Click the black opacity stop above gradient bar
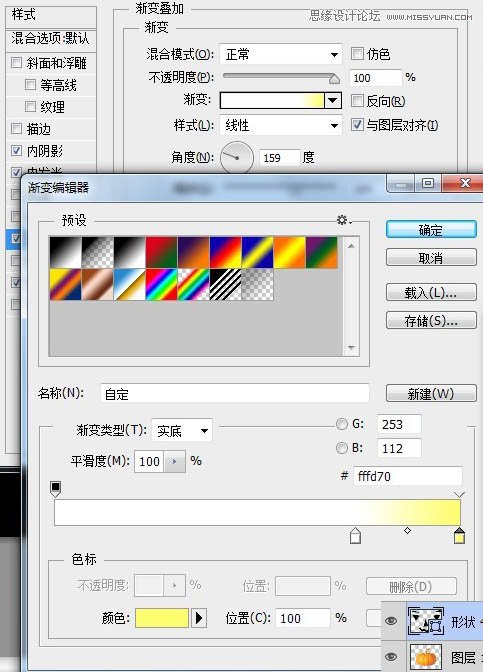483x672 pixels. click(55, 489)
